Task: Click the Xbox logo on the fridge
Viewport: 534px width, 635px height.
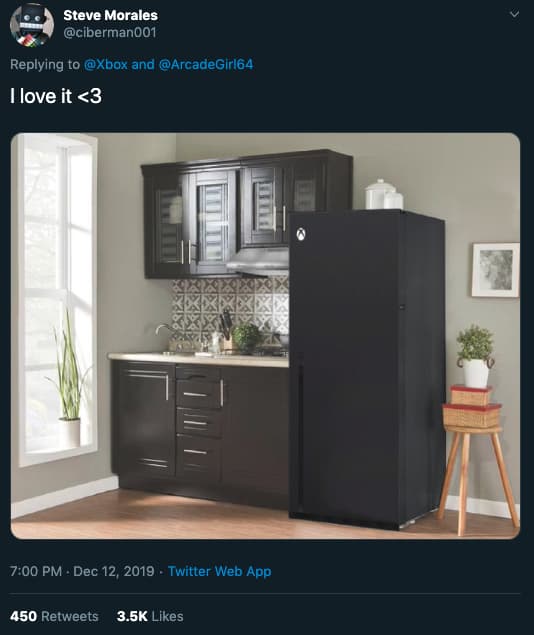Action: coord(301,234)
